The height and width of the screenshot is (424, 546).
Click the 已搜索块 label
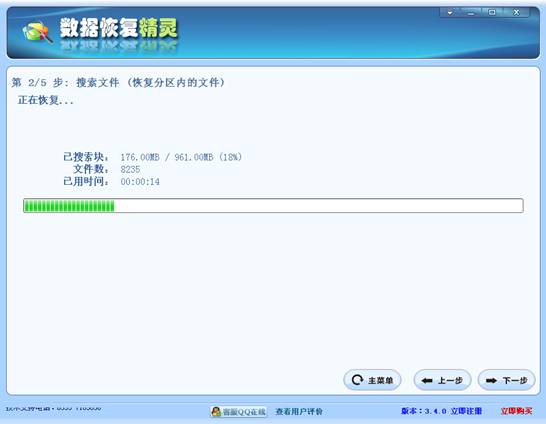click(86, 157)
